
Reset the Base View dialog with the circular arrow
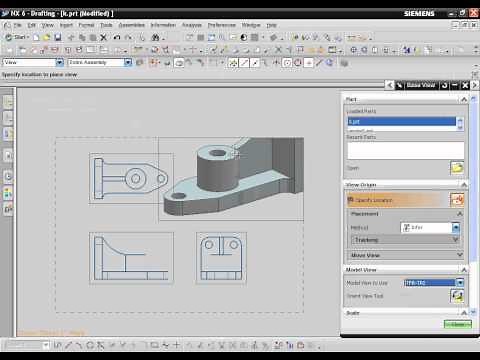(444, 85)
